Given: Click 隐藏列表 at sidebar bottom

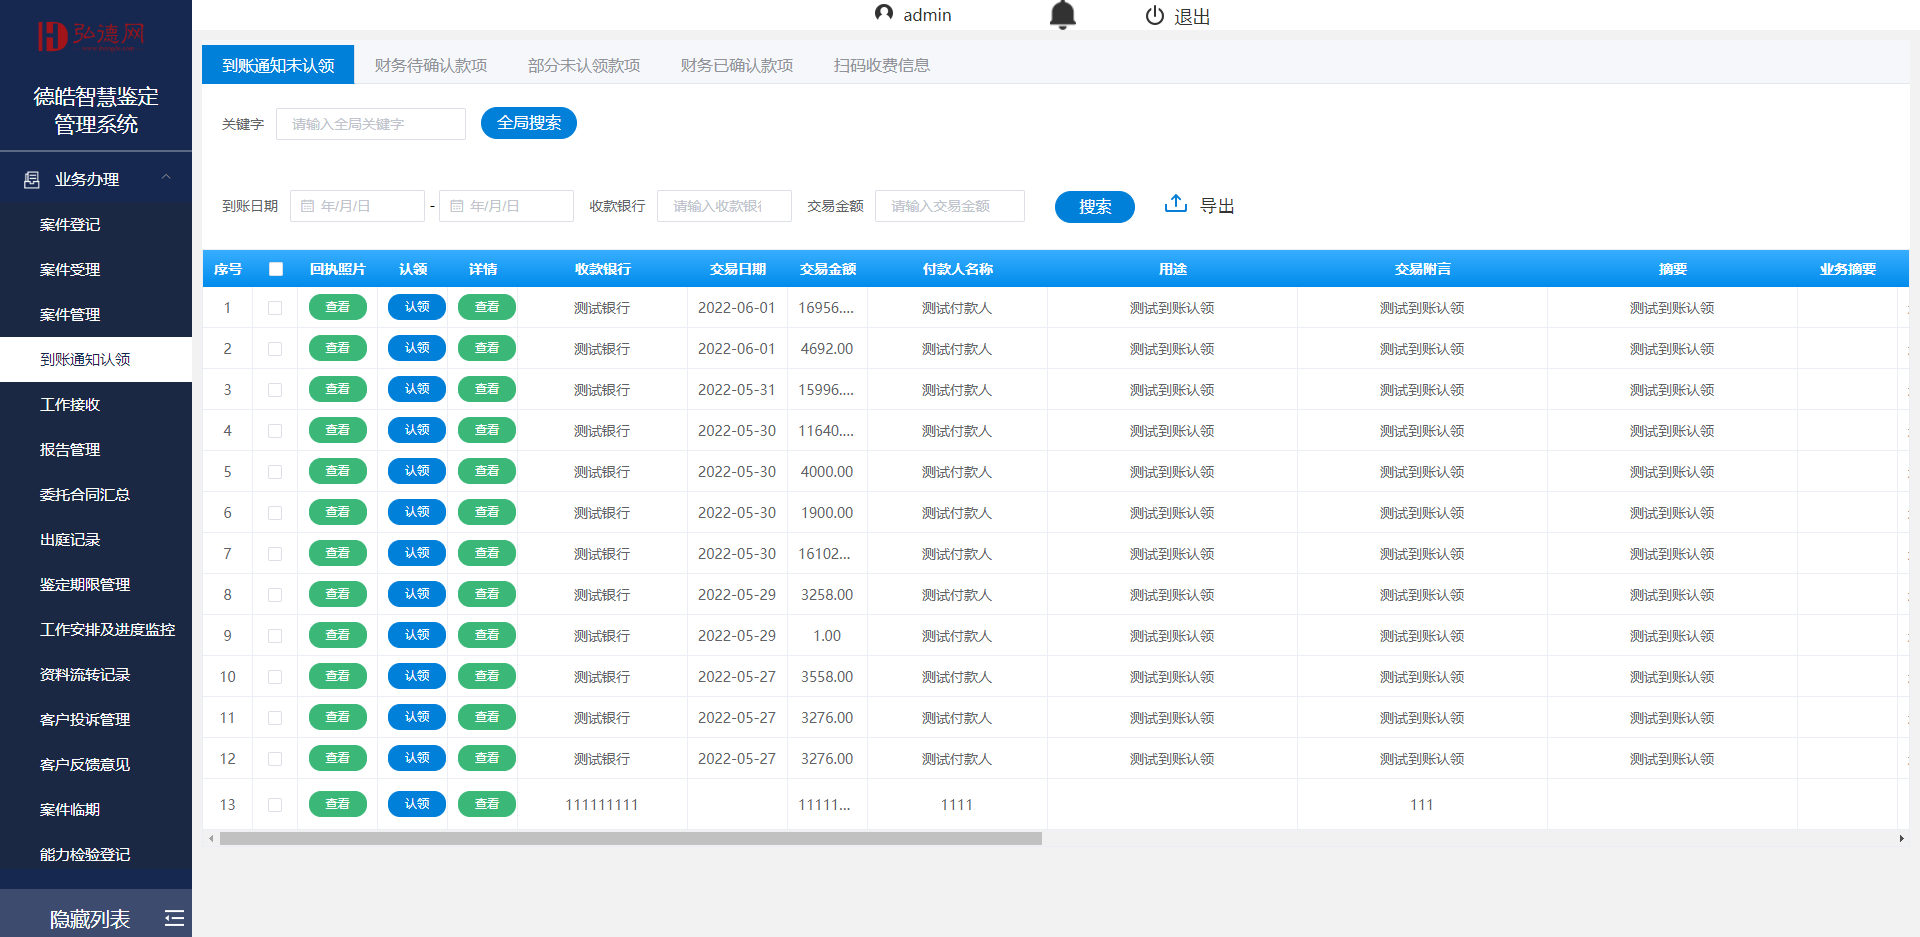Looking at the screenshot, I should [x=90, y=918].
